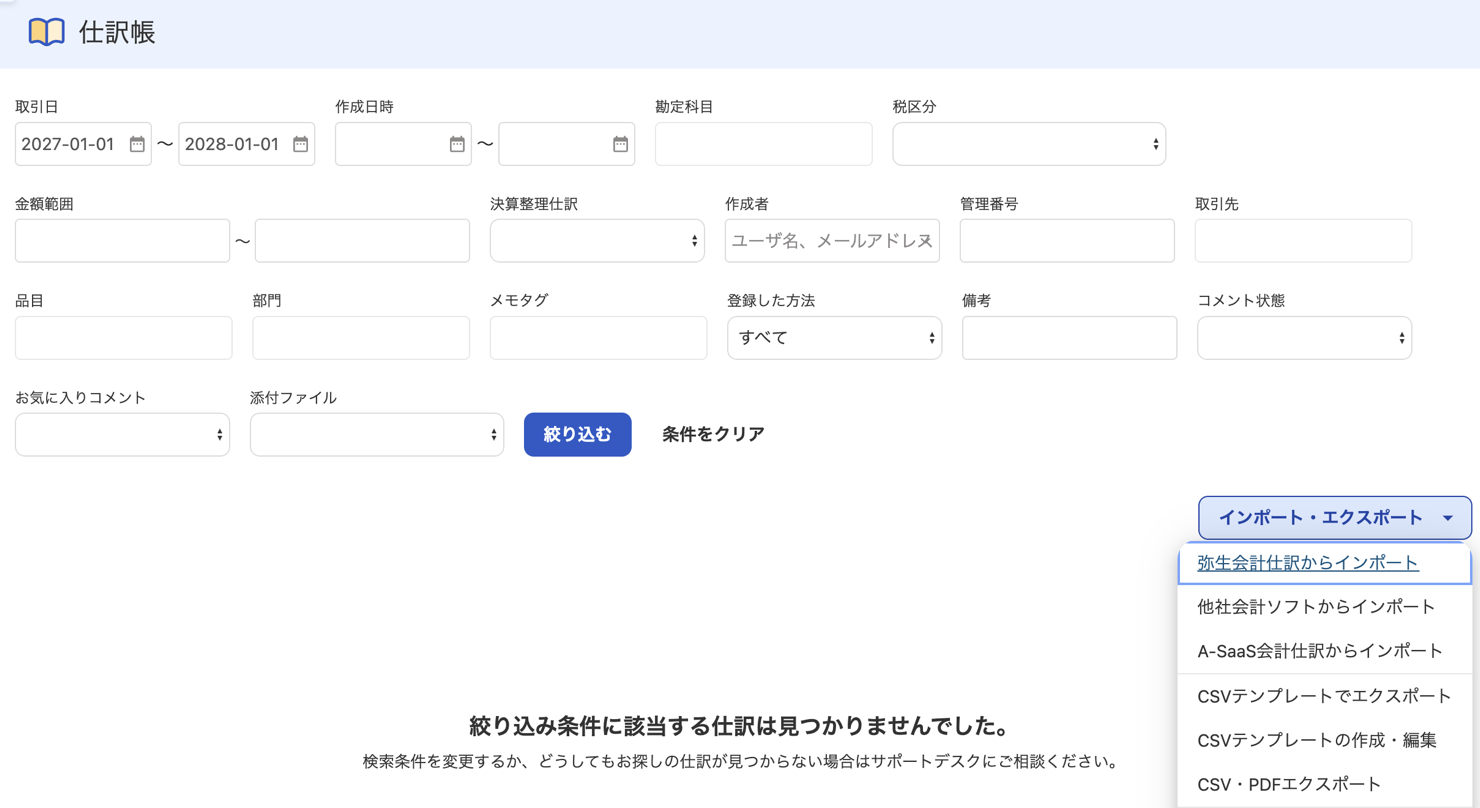Open calendar for 作成日時 start date
Screen dimensions: 1480x808
click(457, 144)
